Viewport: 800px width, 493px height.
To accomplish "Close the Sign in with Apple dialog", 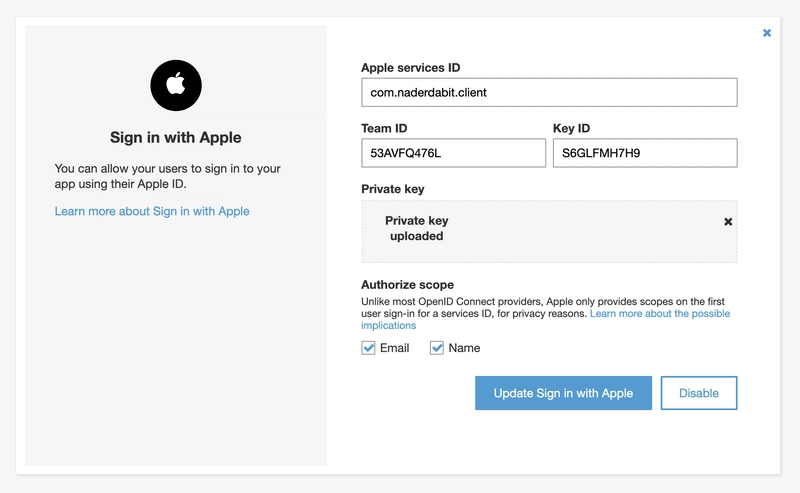I will pos(766,33).
